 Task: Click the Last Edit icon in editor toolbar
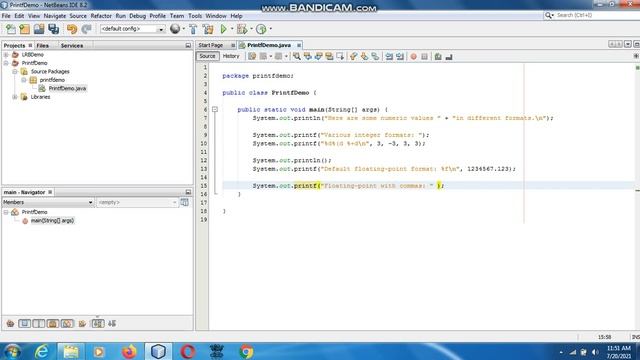(x=252, y=56)
